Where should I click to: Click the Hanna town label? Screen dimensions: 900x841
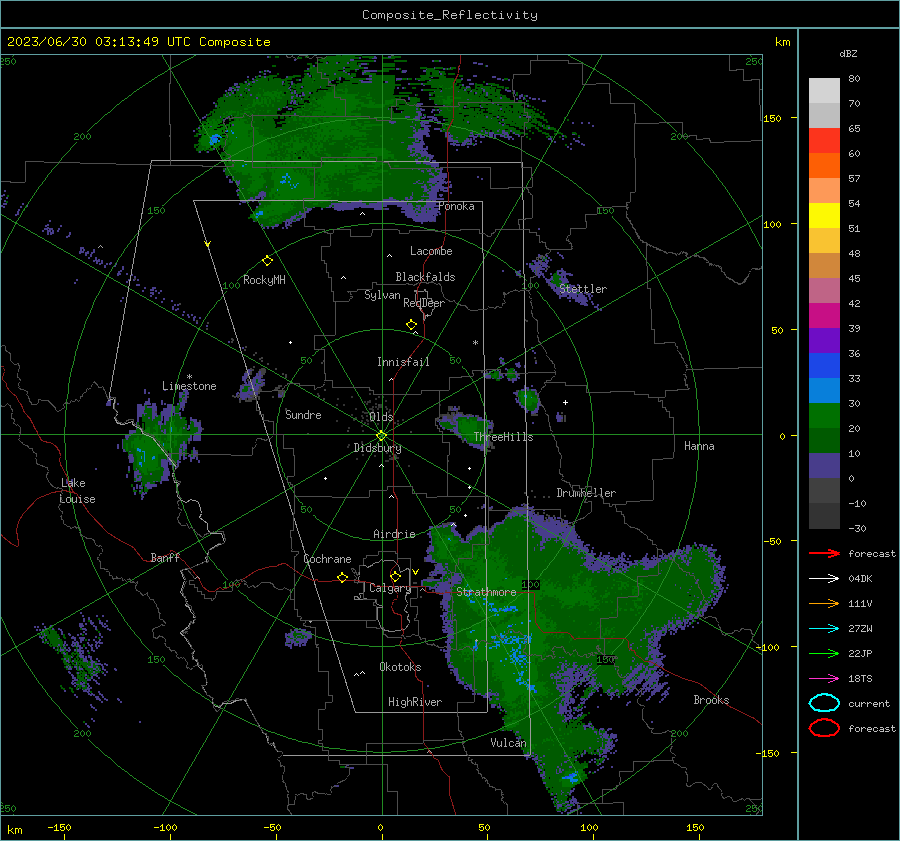click(699, 446)
